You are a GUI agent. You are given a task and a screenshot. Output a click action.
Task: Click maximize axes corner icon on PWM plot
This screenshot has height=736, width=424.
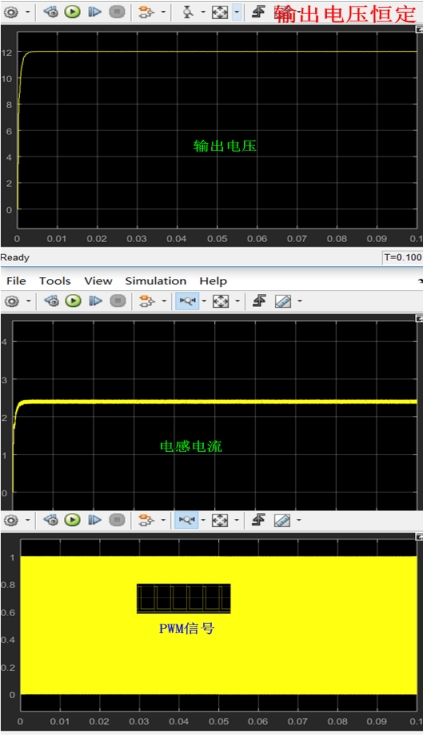[420, 537]
